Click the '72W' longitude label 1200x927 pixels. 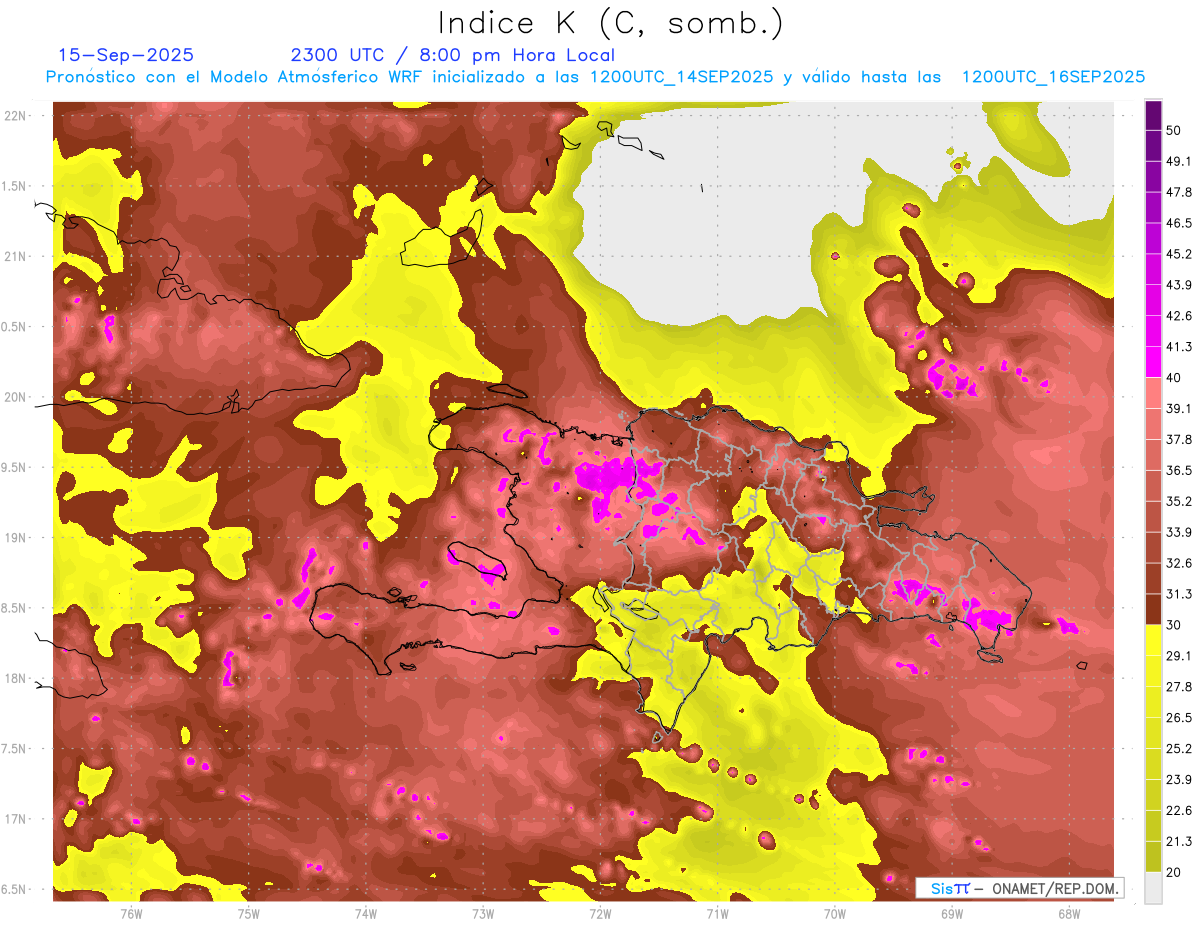[x=600, y=914]
